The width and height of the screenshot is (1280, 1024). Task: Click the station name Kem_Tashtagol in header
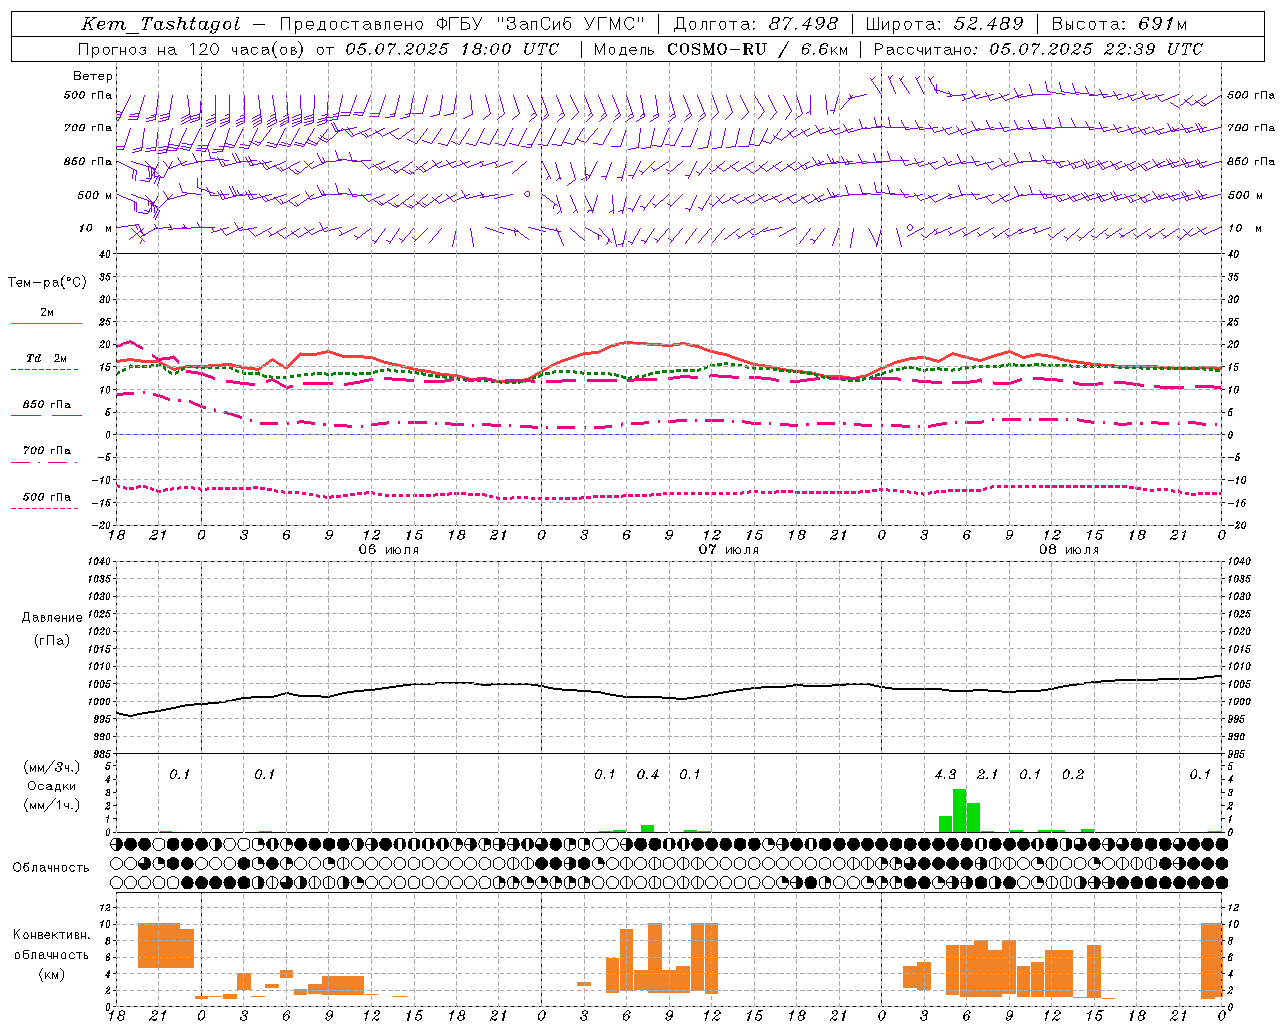[x=160, y=24]
